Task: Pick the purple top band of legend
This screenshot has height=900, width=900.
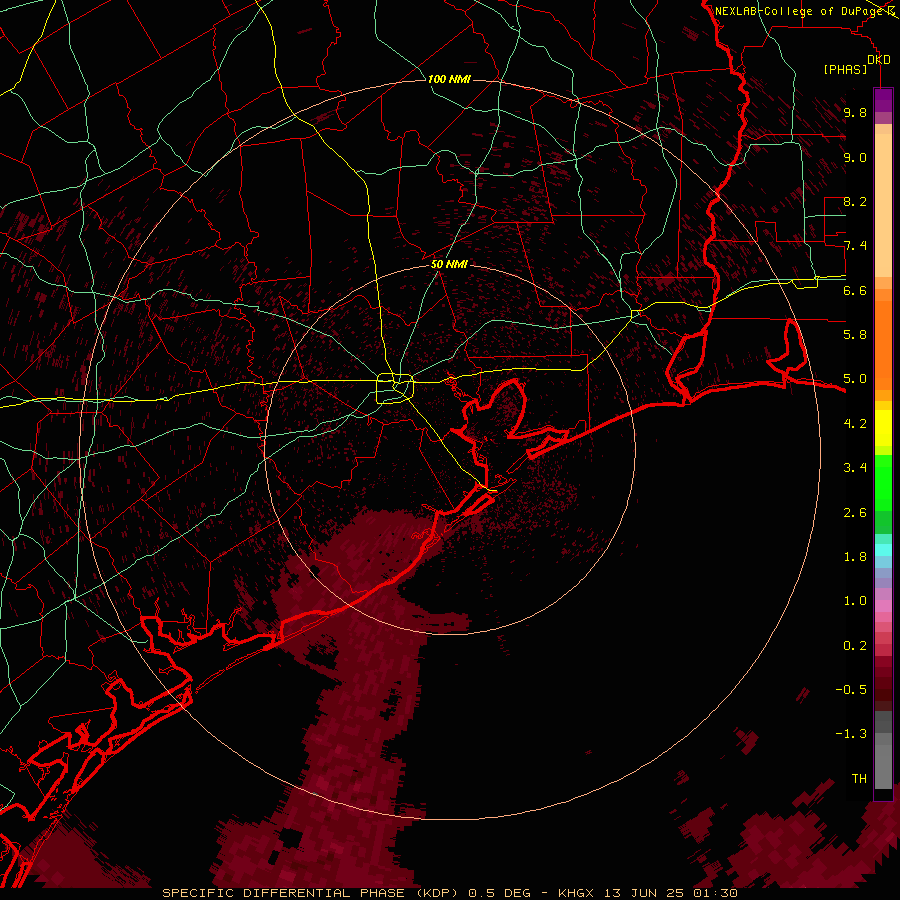Action: point(883,100)
